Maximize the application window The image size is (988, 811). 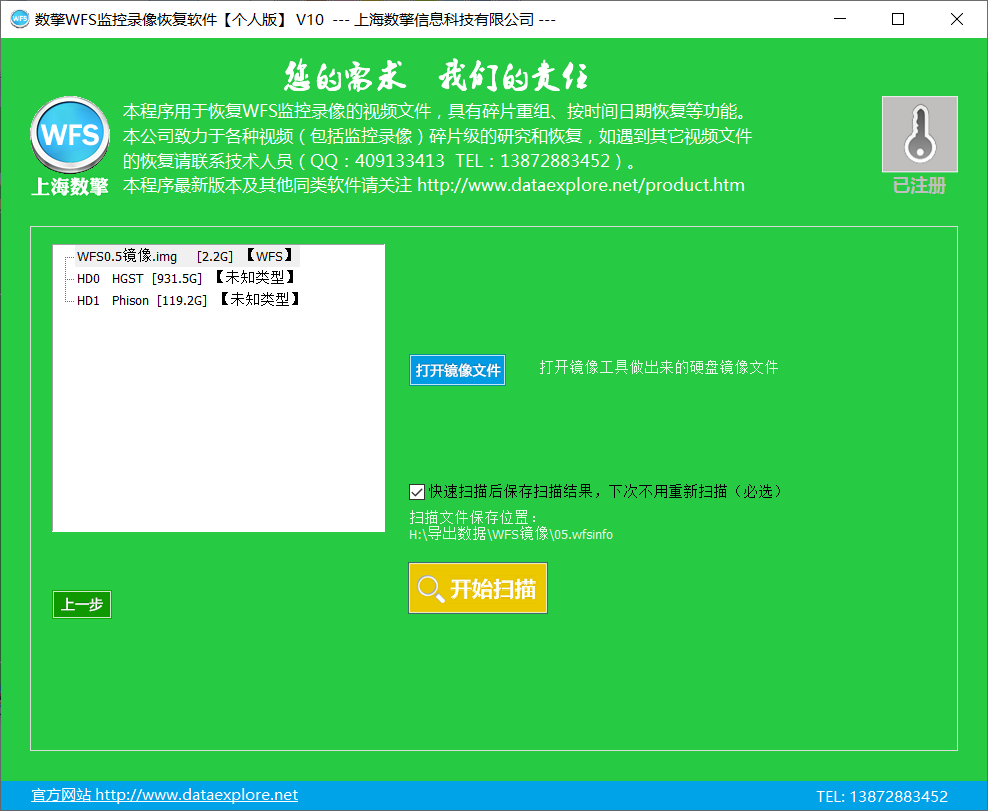(x=898, y=19)
